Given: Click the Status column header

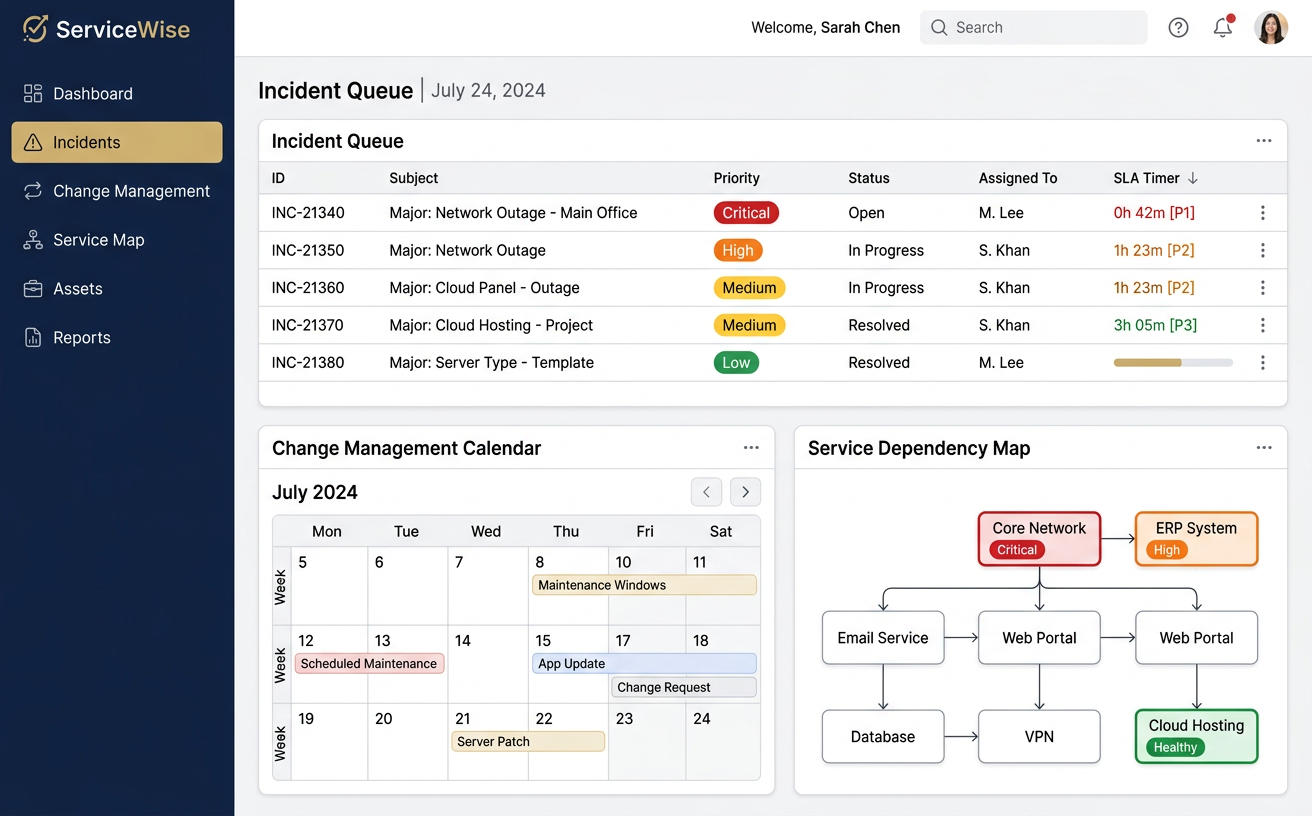Looking at the screenshot, I should (x=869, y=178).
